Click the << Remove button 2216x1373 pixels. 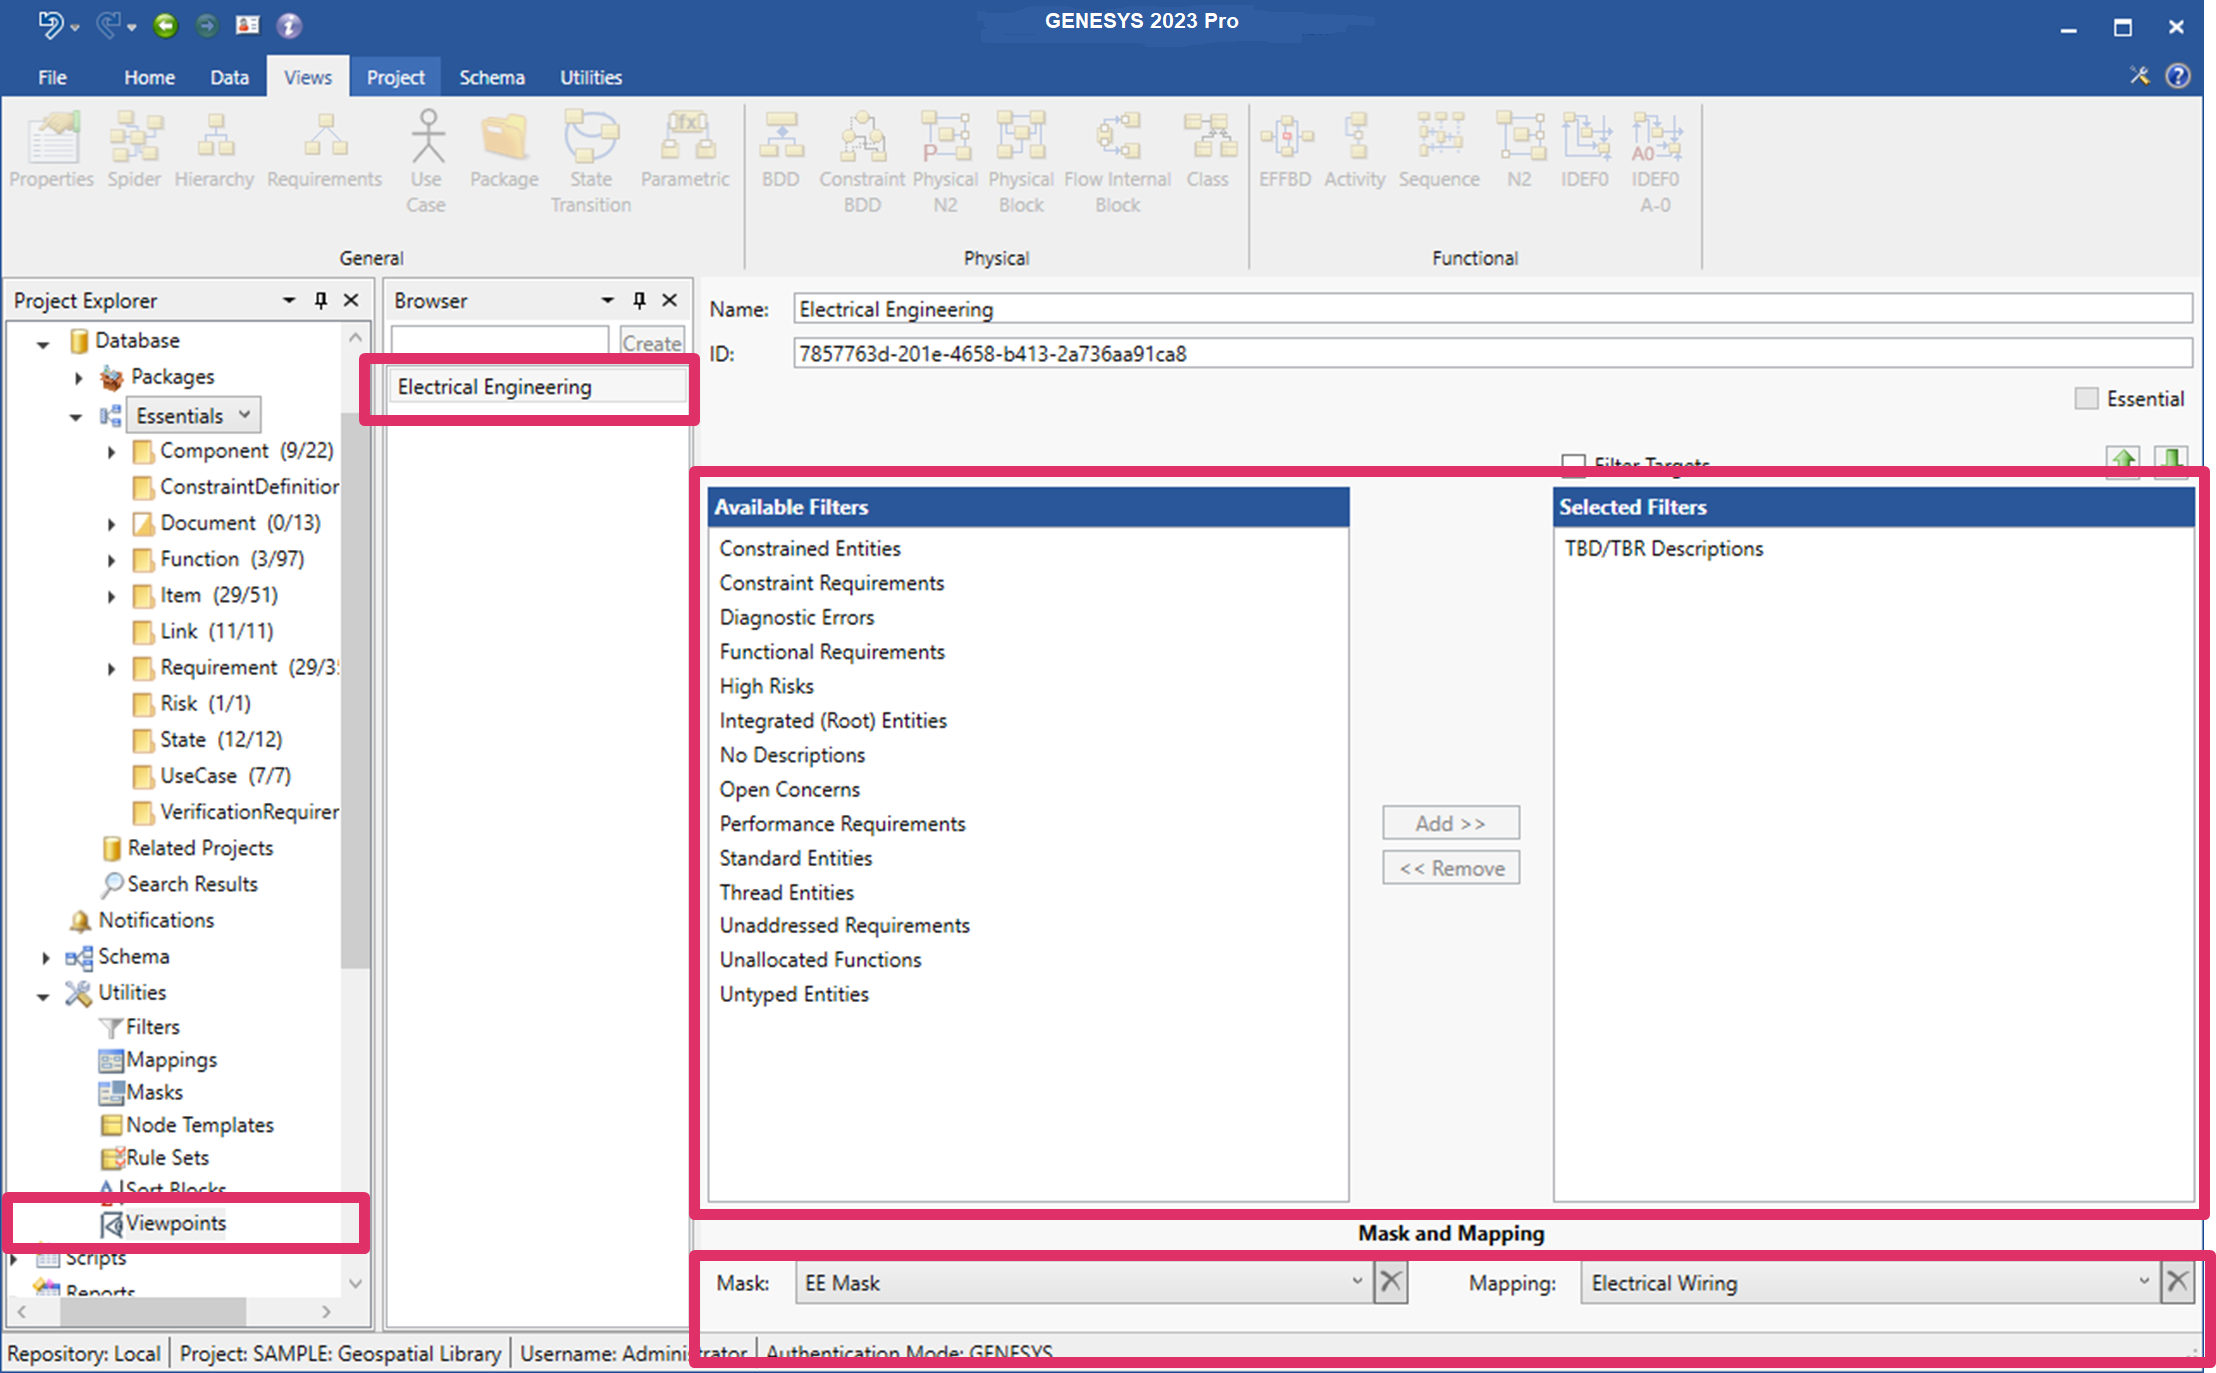1450,868
